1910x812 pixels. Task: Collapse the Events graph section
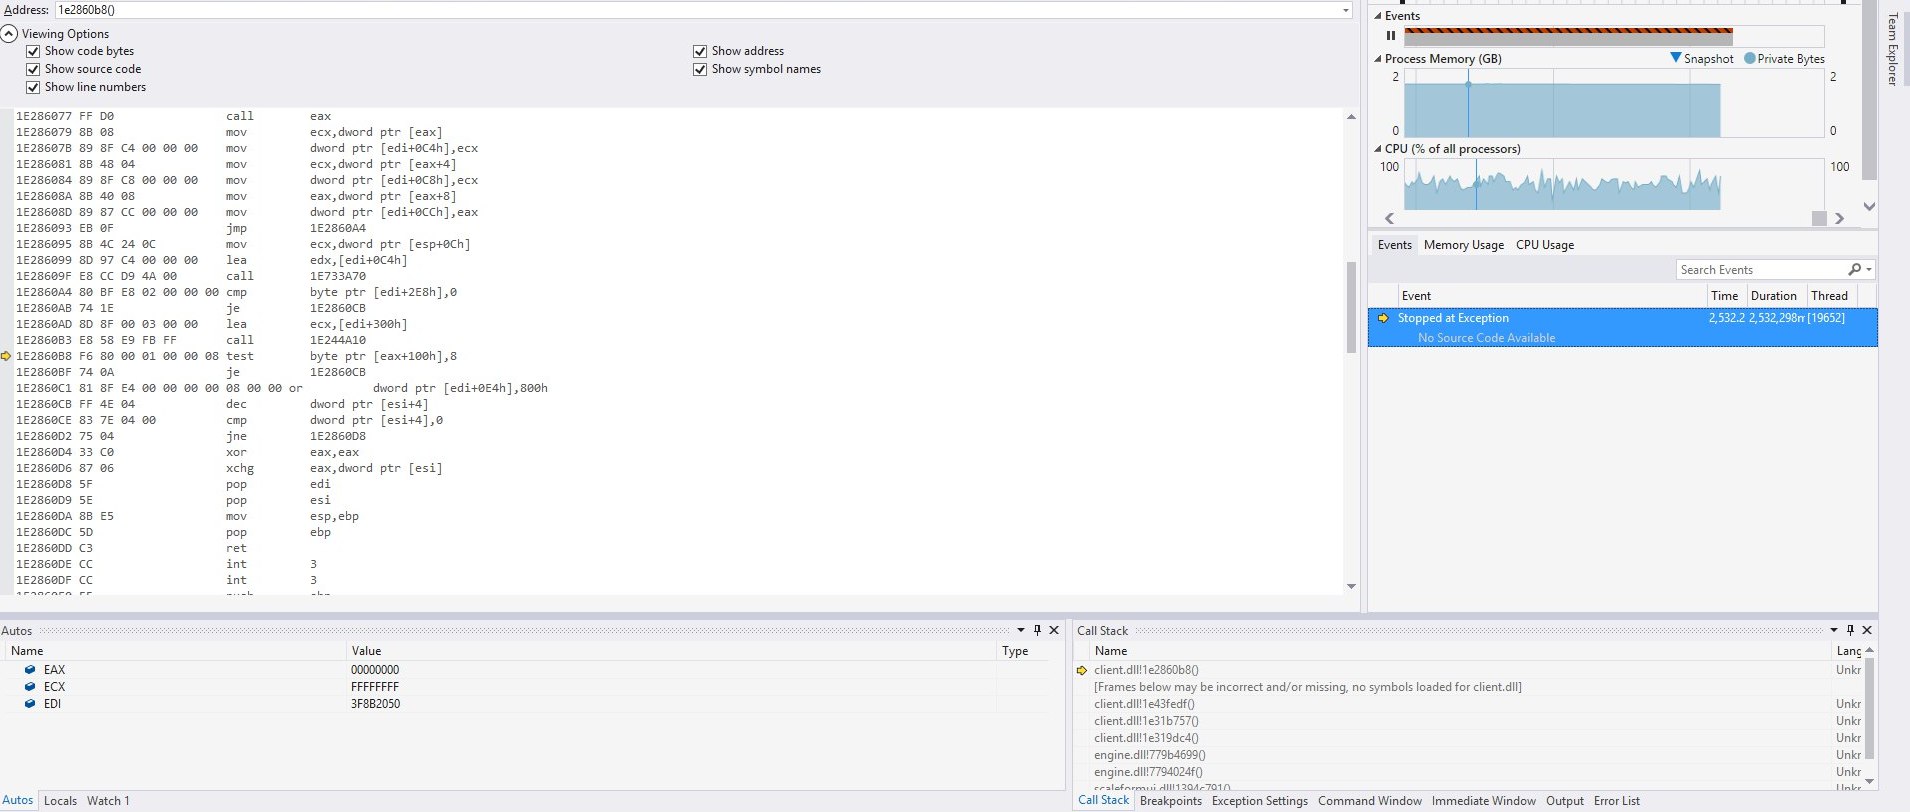pos(1378,16)
